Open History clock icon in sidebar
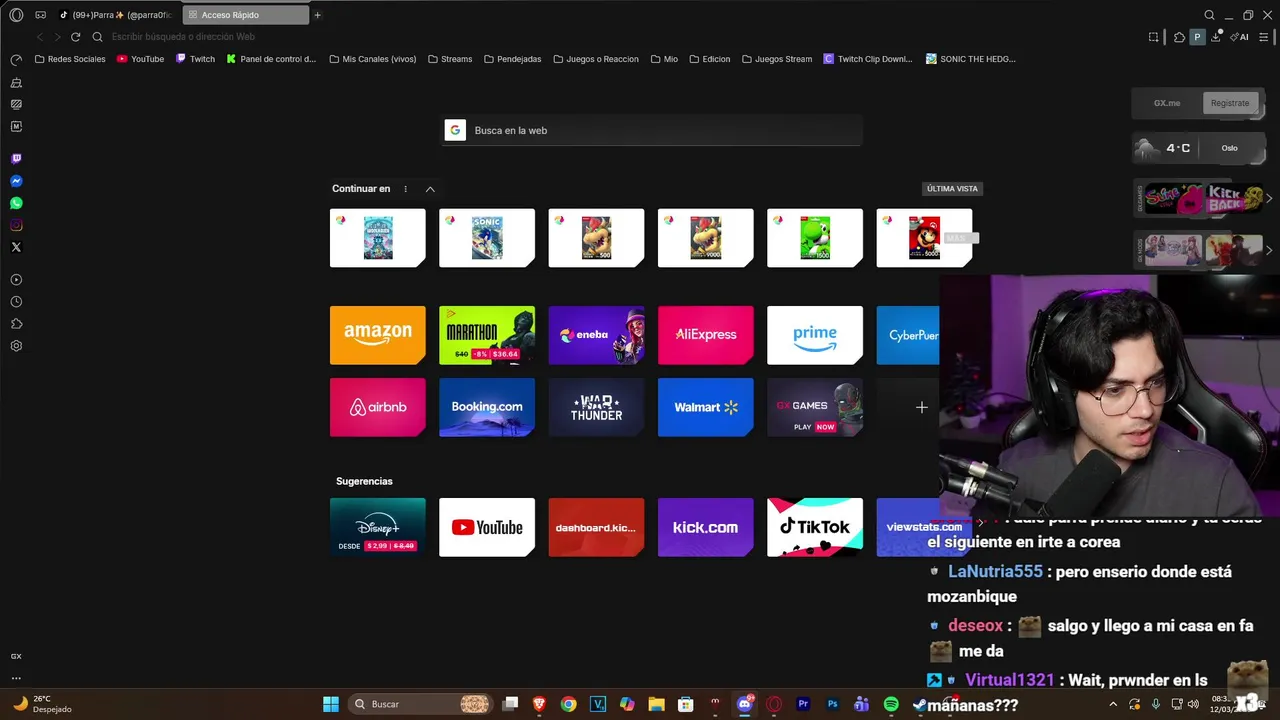Screen dimensions: 1280x720 [x=16, y=302]
